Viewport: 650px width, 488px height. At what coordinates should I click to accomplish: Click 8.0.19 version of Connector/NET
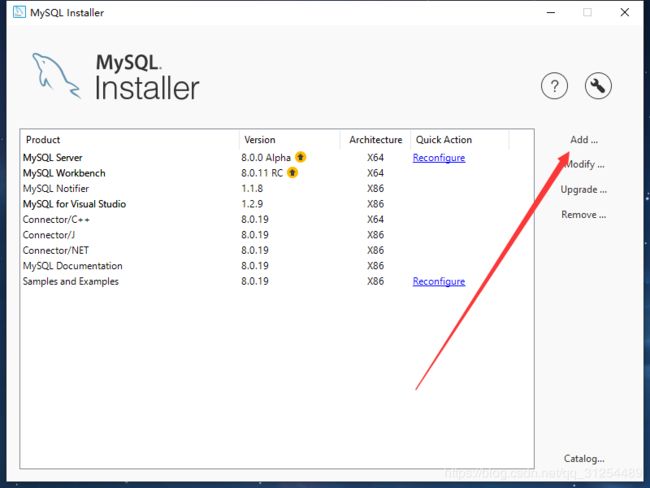coord(255,250)
